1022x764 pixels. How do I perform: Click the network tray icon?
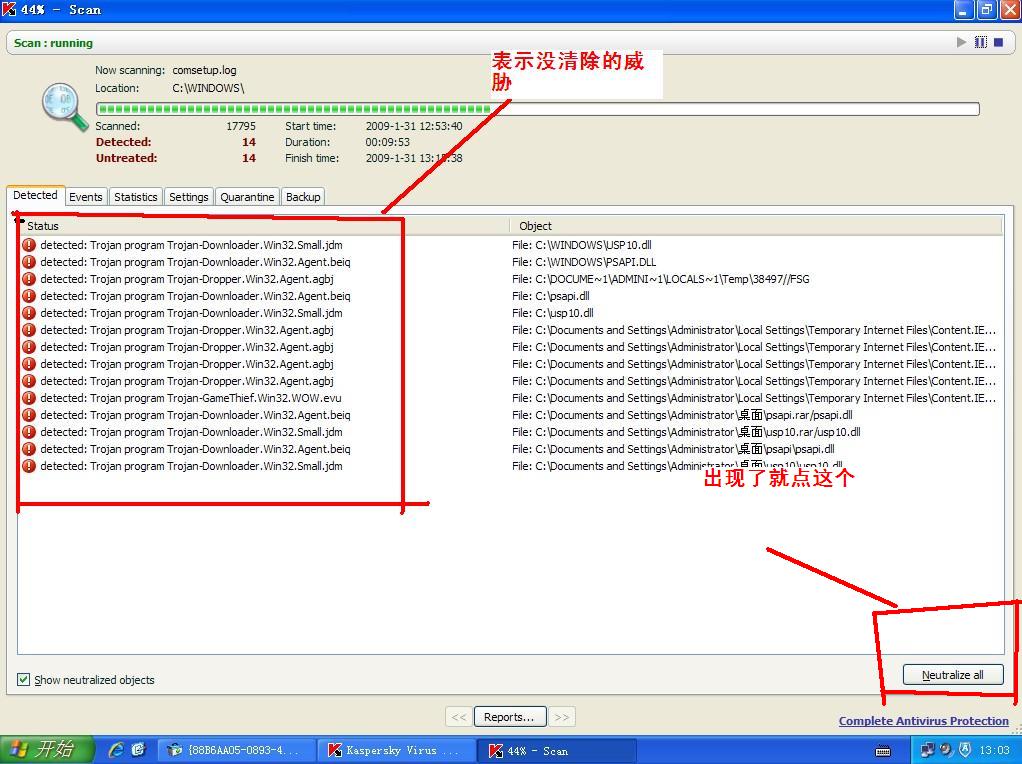coord(927,750)
